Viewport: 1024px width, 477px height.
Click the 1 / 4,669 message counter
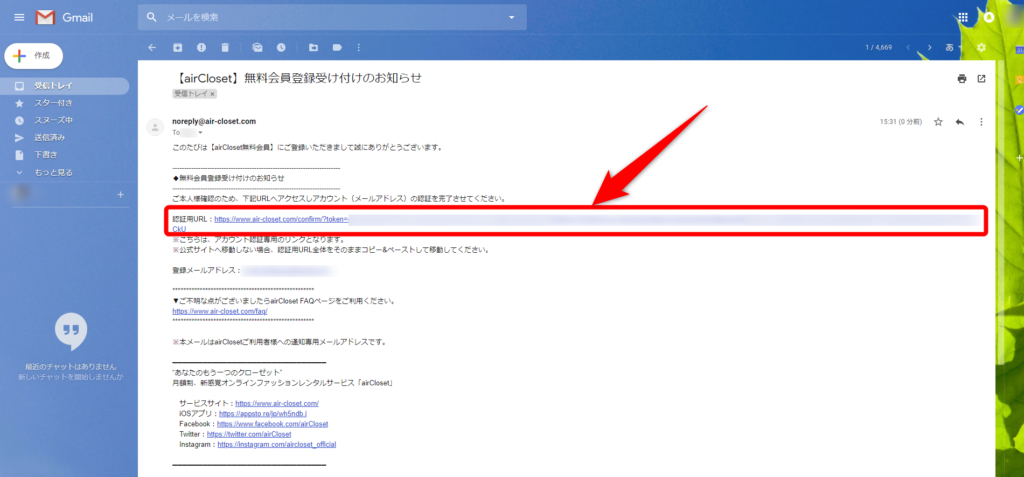pyautogui.click(x=878, y=48)
